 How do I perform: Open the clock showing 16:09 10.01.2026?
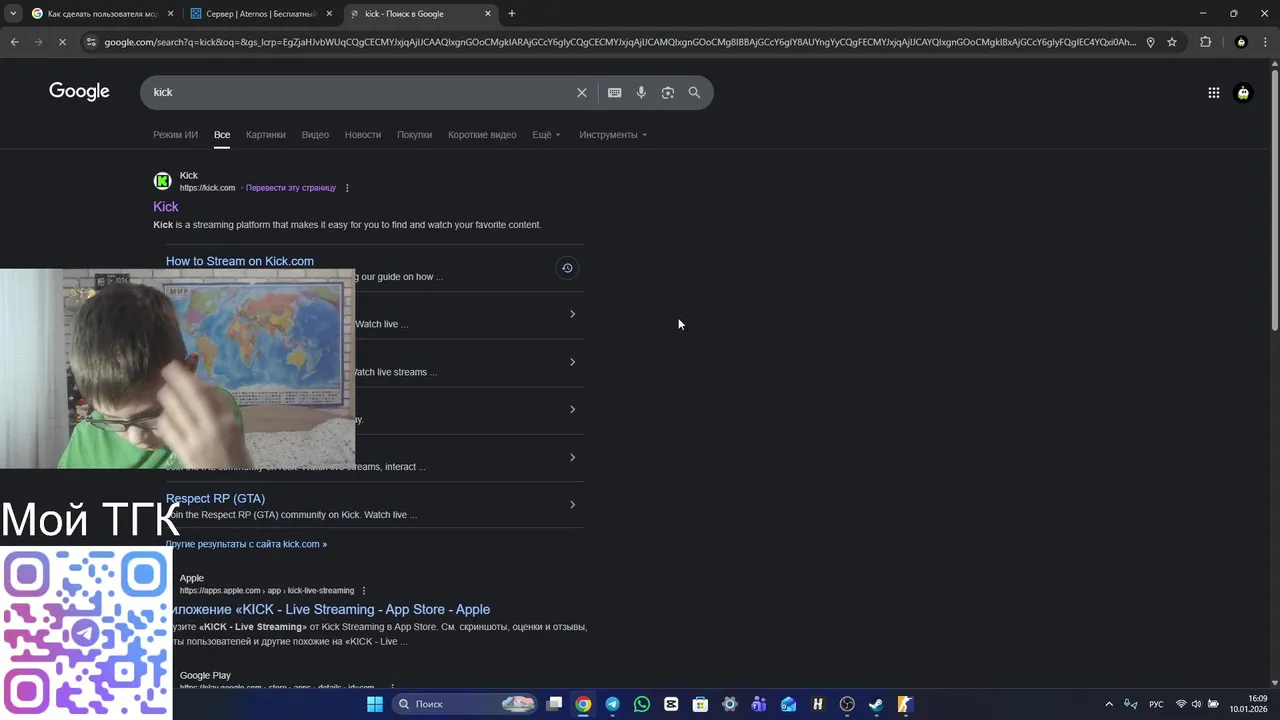tap(1248, 704)
